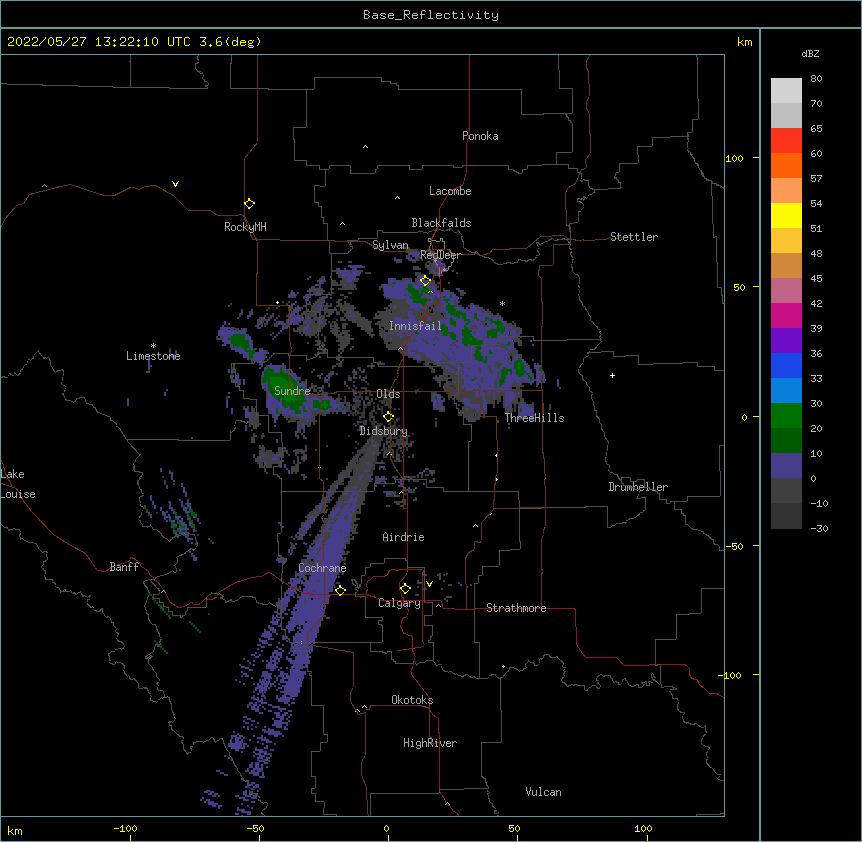Screen dimensions: 862x842
Task: Click the Ponoka city label
Action: click(480, 136)
